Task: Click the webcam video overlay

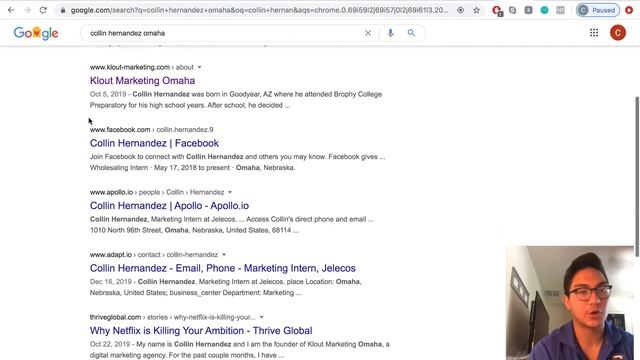Action: pos(570,302)
